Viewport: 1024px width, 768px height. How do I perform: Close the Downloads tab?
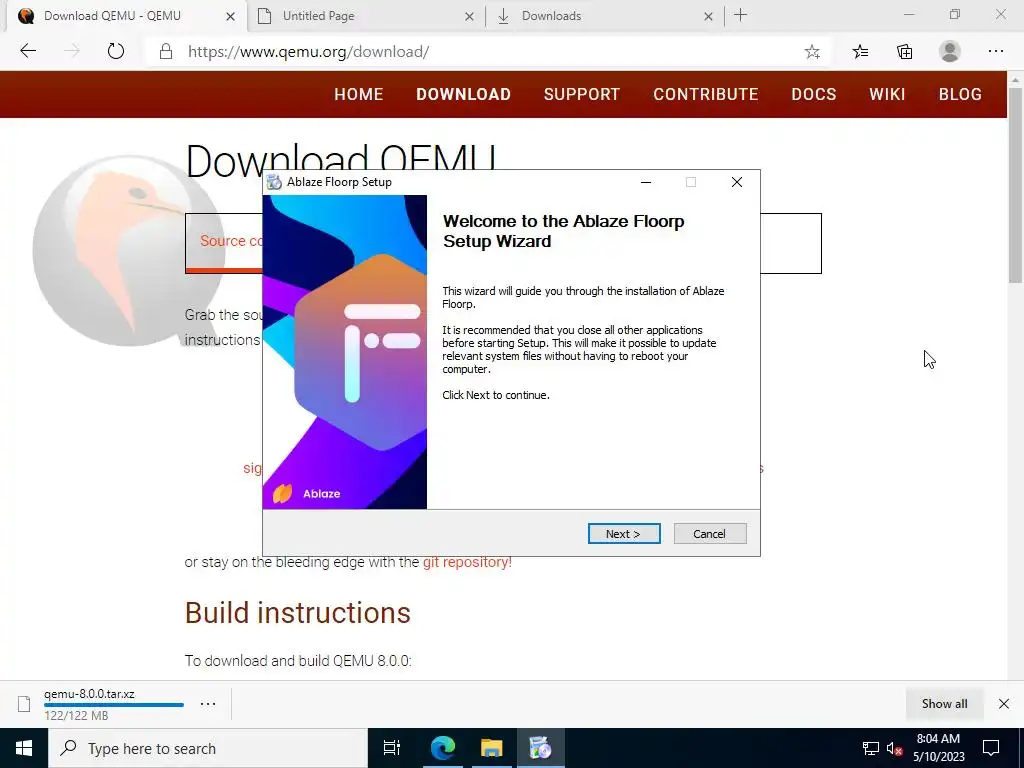(709, 16)
